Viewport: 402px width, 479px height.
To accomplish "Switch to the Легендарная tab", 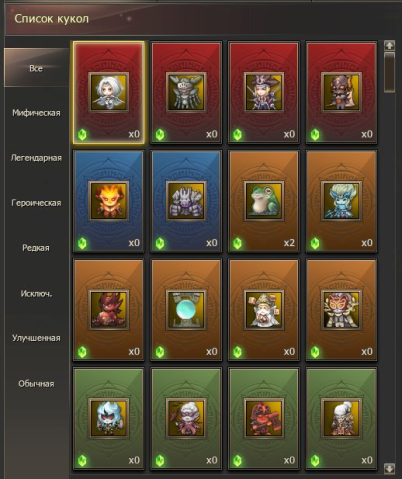I will coord(36,158).
